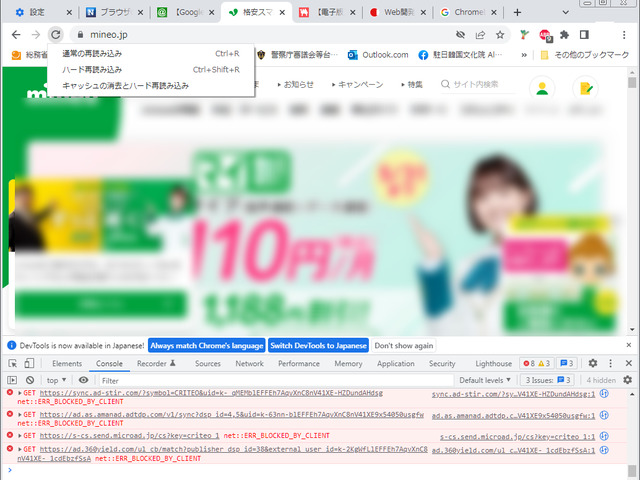640x480 pixels.
Task: Open the Default levels dropdown
Action: 485,380
